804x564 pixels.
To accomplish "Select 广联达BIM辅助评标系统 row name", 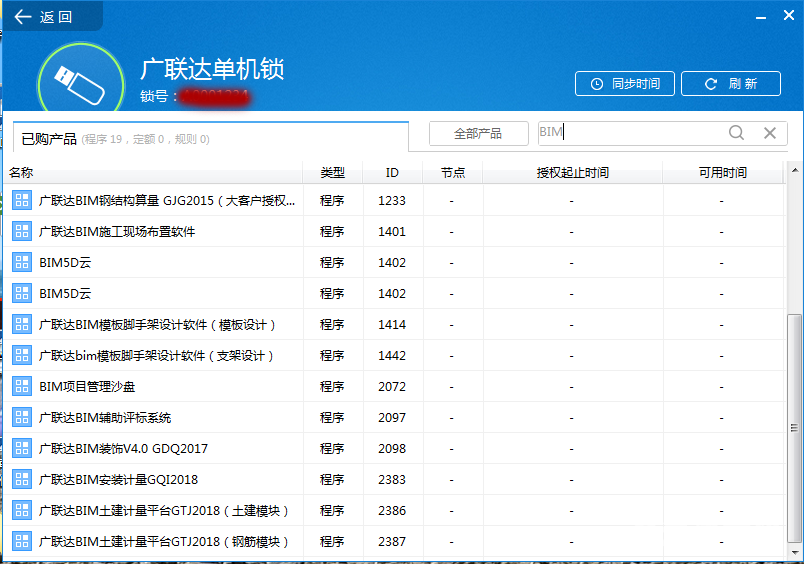I will (105, 418).
